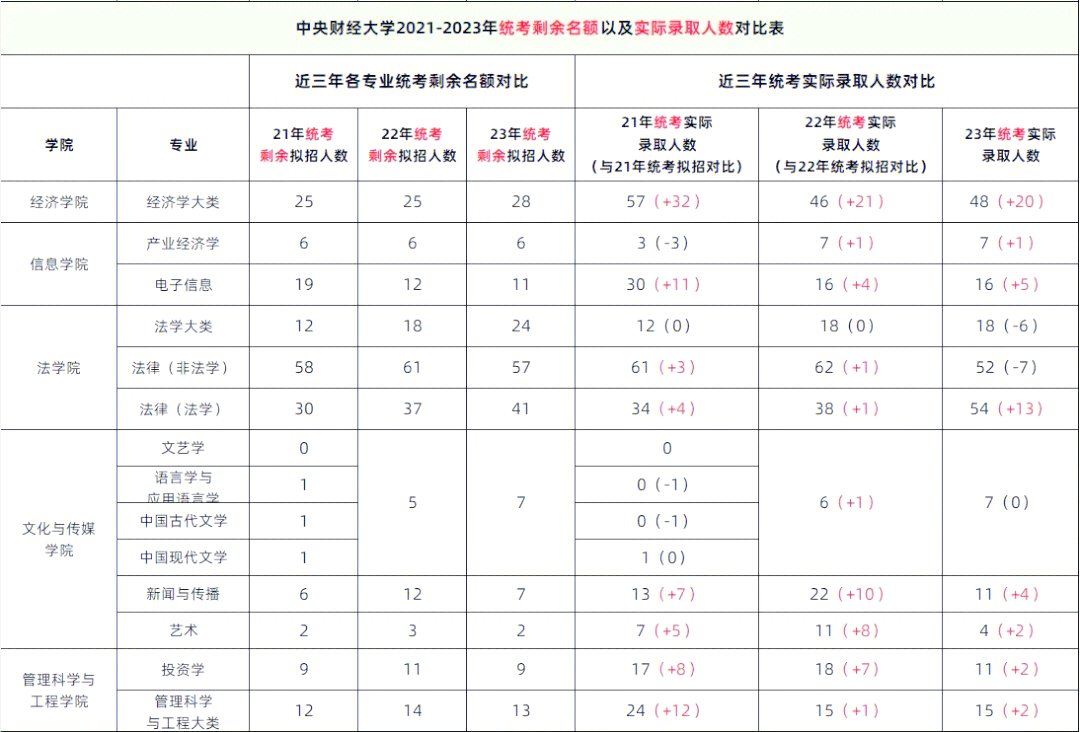Click the 23年统考实际录取人数 column header
Image resolution: width=1080 pixels, height=732 pixels.
tap(1010, 145)
